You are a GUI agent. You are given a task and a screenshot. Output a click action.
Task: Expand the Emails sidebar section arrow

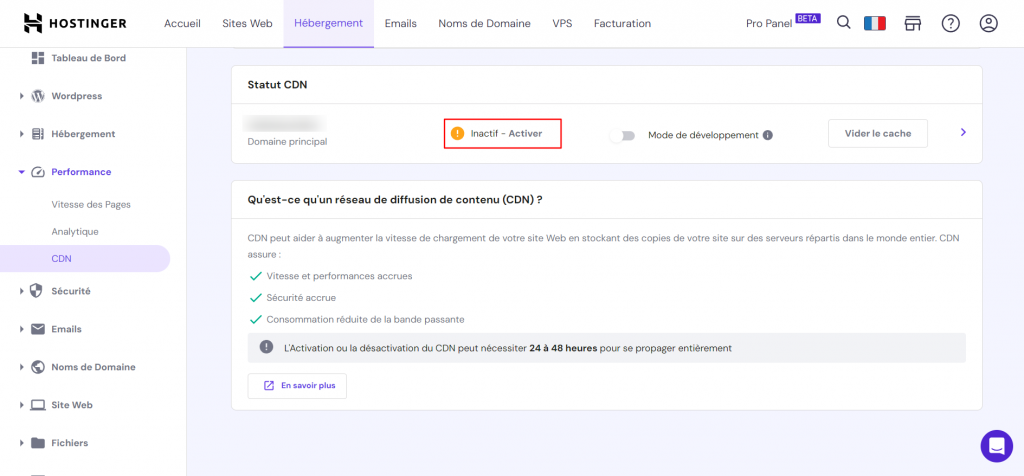[x=22, y=329]
